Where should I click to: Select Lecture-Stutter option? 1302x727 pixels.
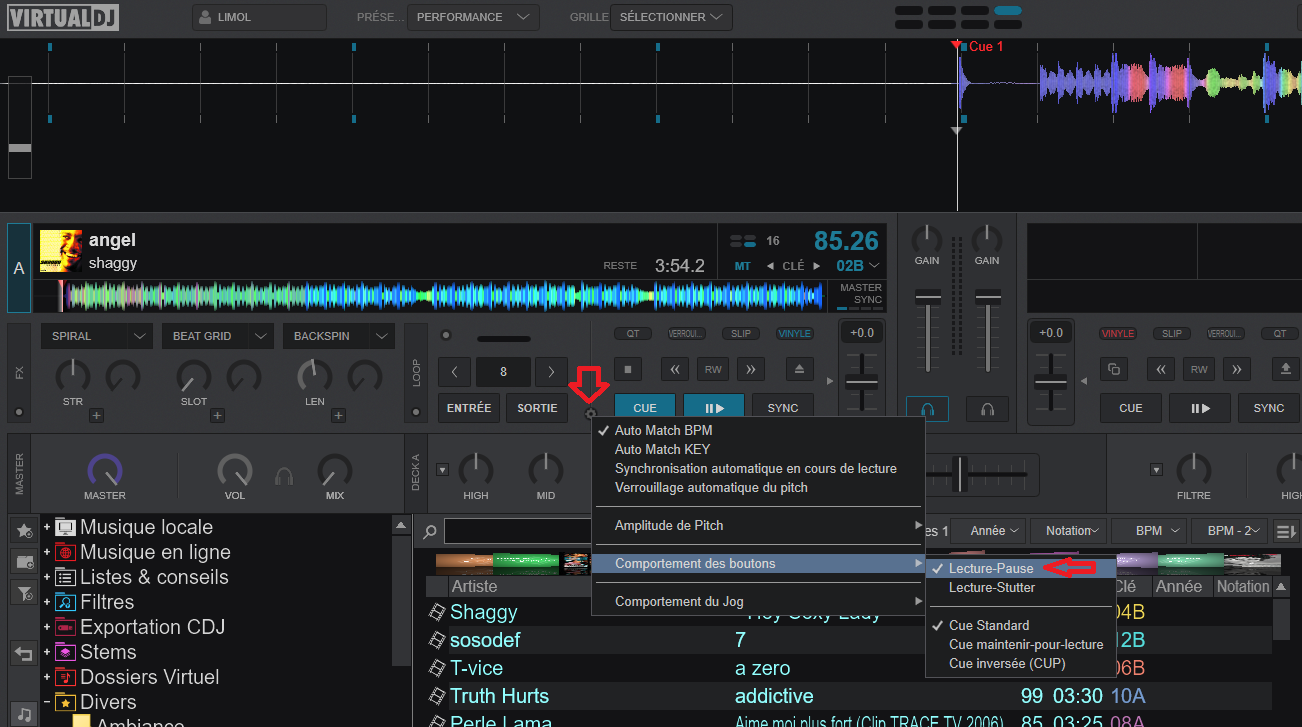coord(1020,588)
